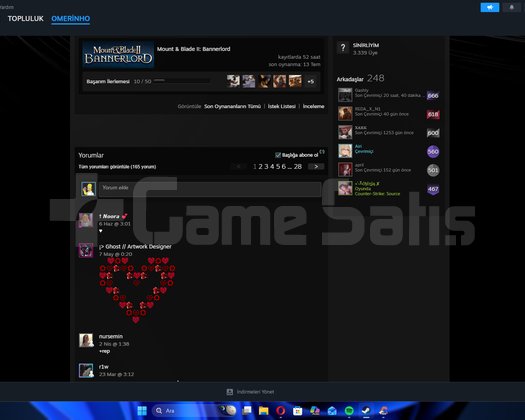Screen dimensions: 525x420
Task: Open Son Oynananların Tümü link
Action: coord(232,106)
